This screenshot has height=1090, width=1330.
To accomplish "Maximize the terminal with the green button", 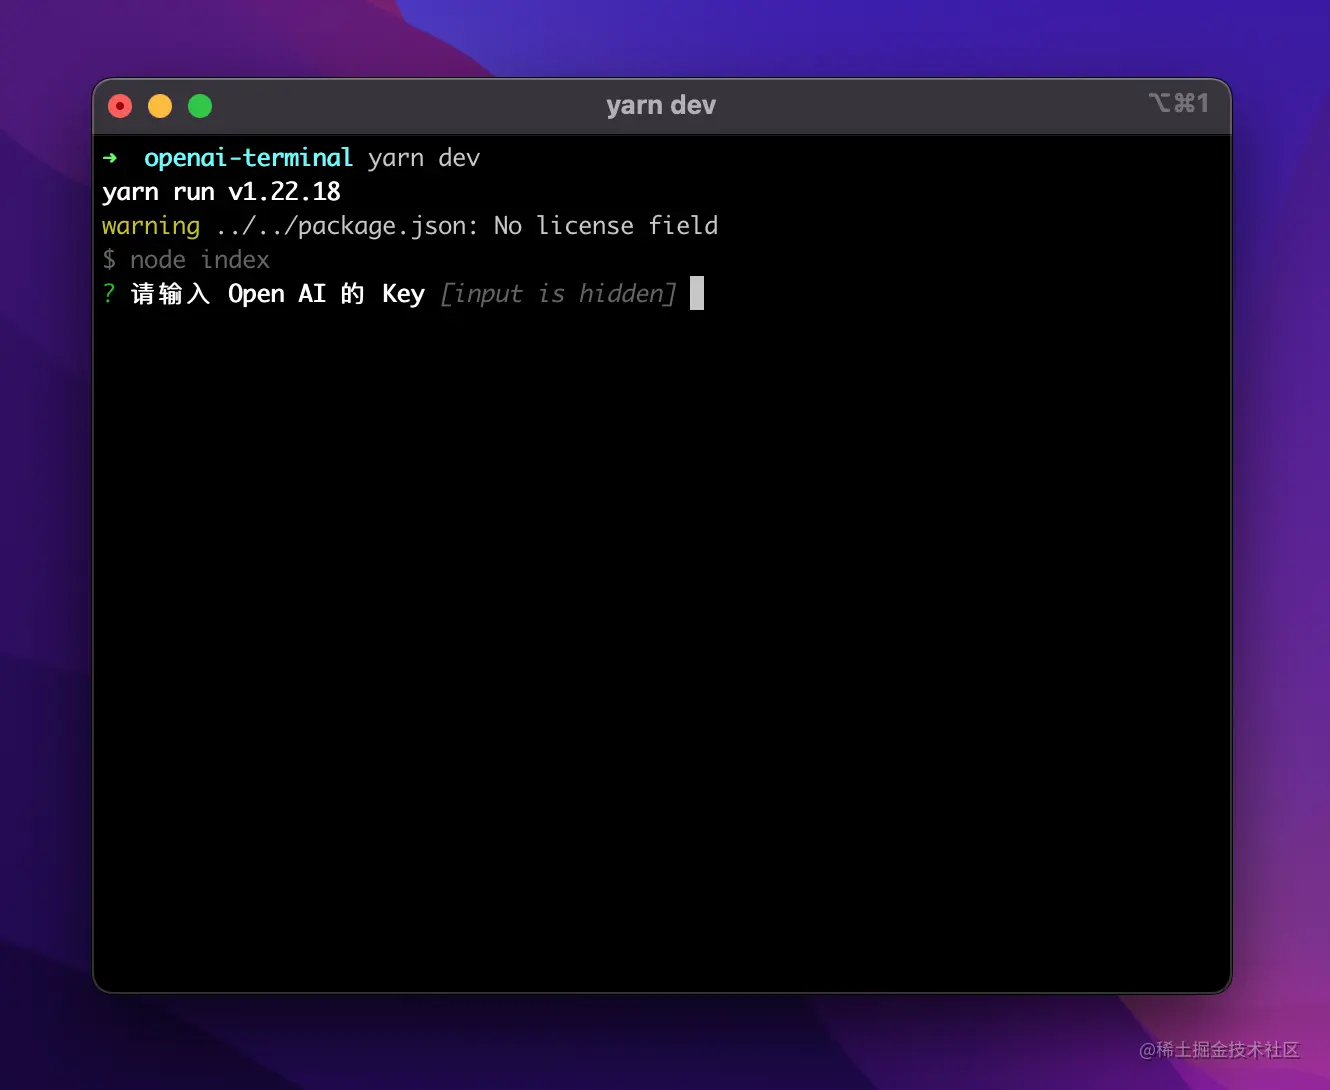I will 200,106.
